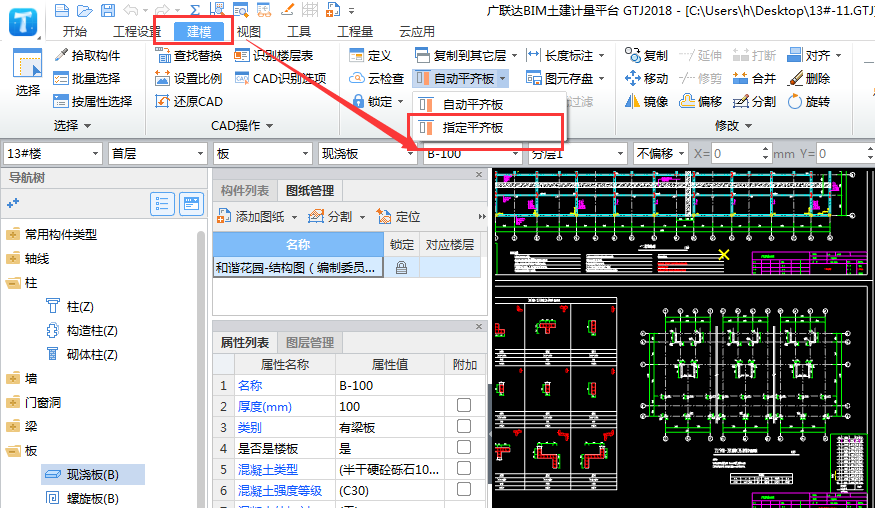
Task: Open the 首层 floor dropdown
Action: tap(157, 154)
